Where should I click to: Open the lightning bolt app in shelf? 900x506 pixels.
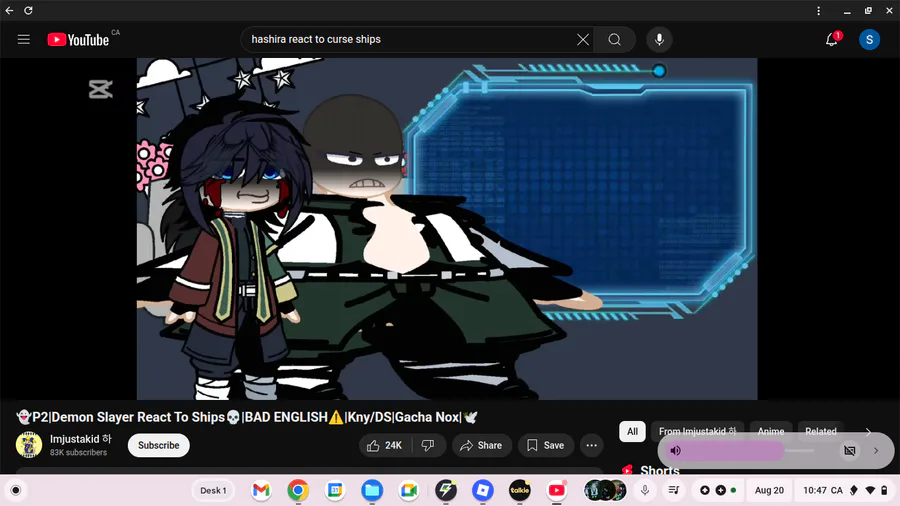point(446,491)
